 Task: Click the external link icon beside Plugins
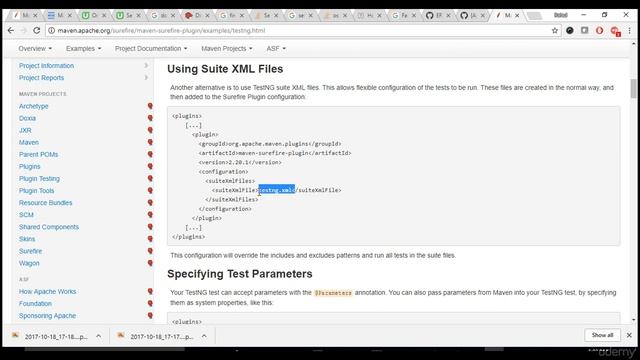(x=150, y=167)
